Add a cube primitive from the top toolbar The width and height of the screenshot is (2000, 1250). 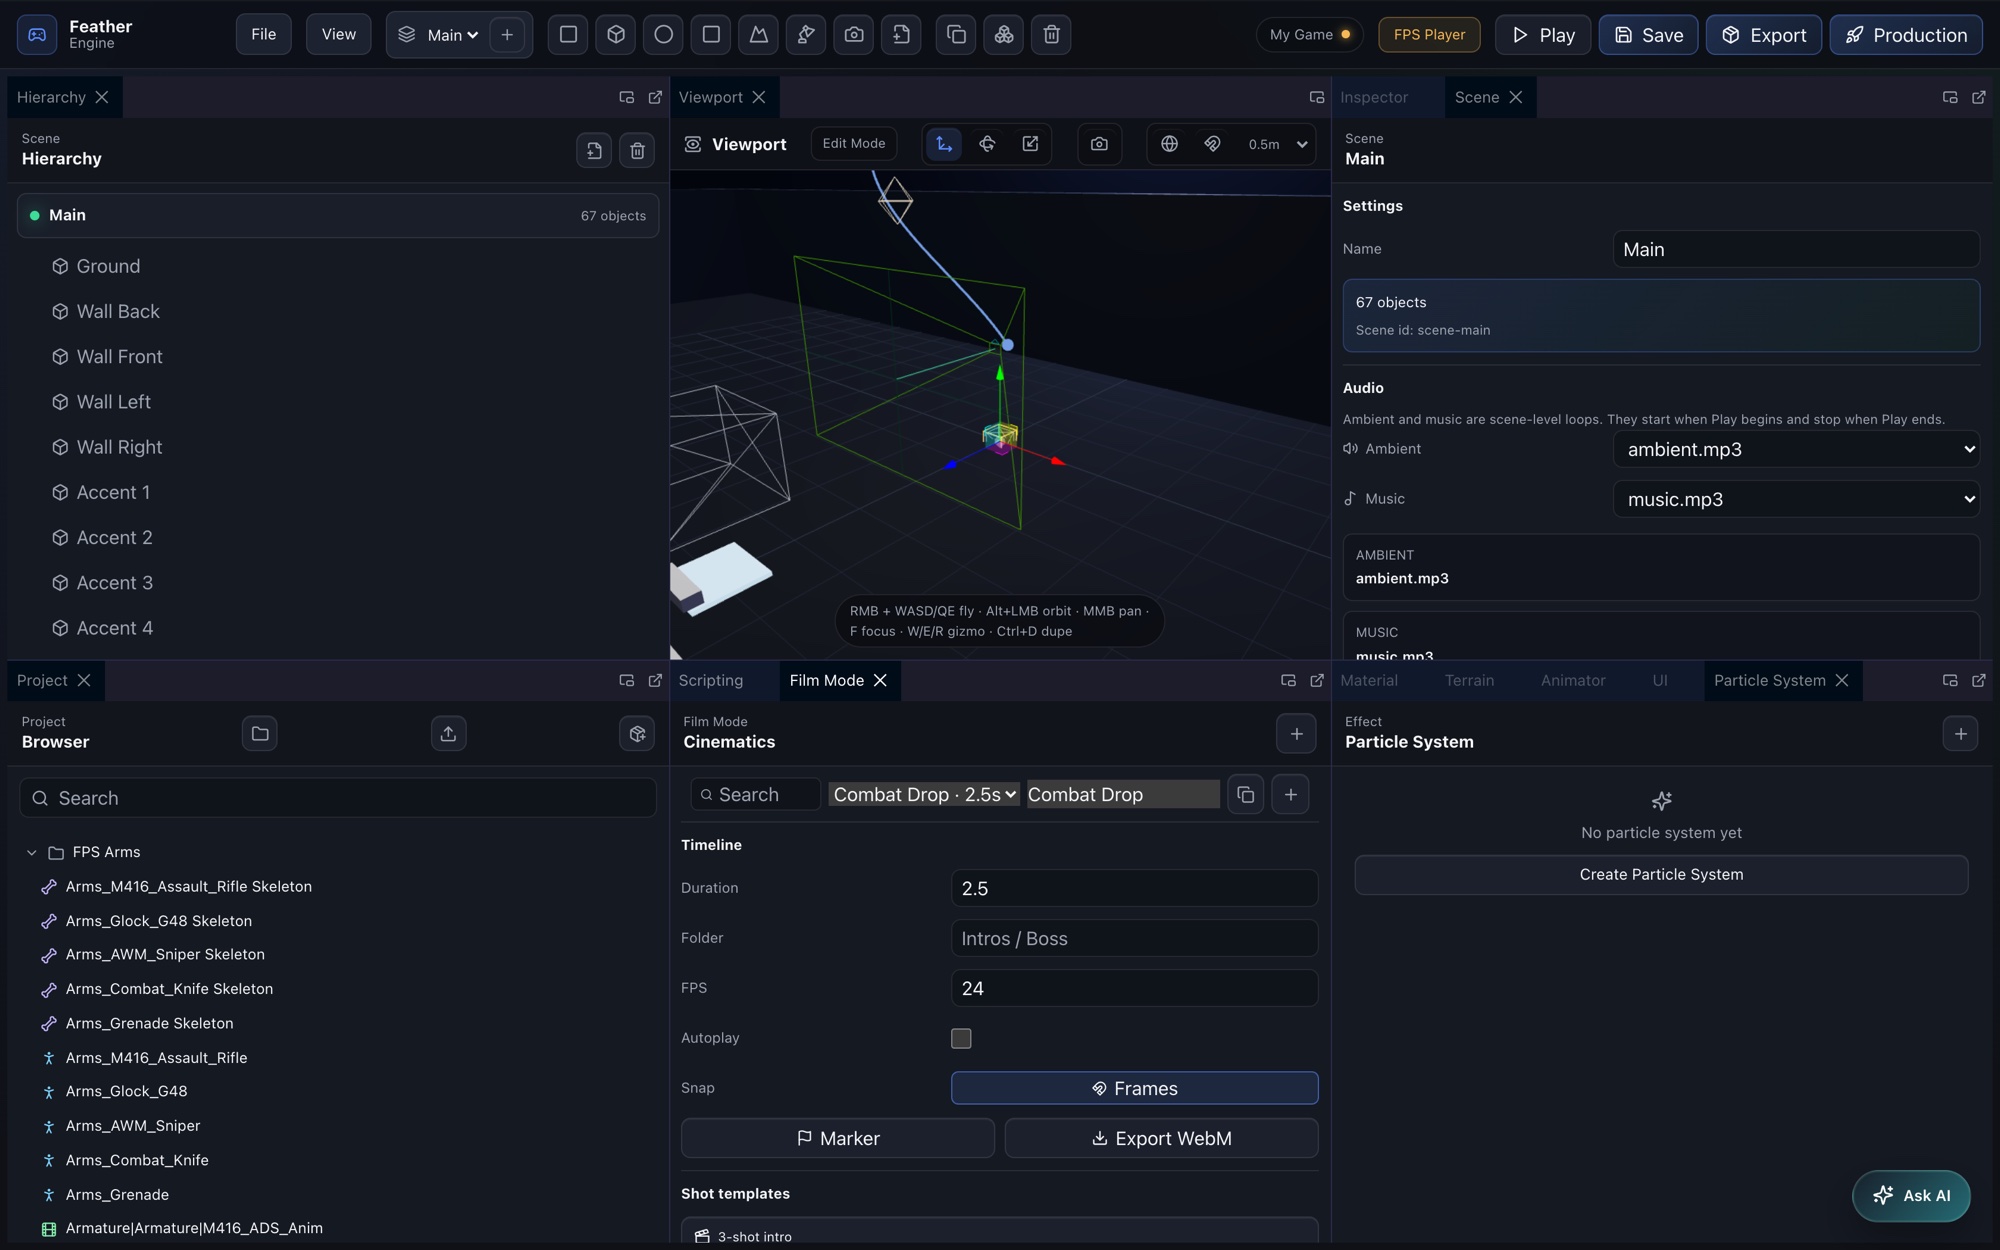pos(616,35)
